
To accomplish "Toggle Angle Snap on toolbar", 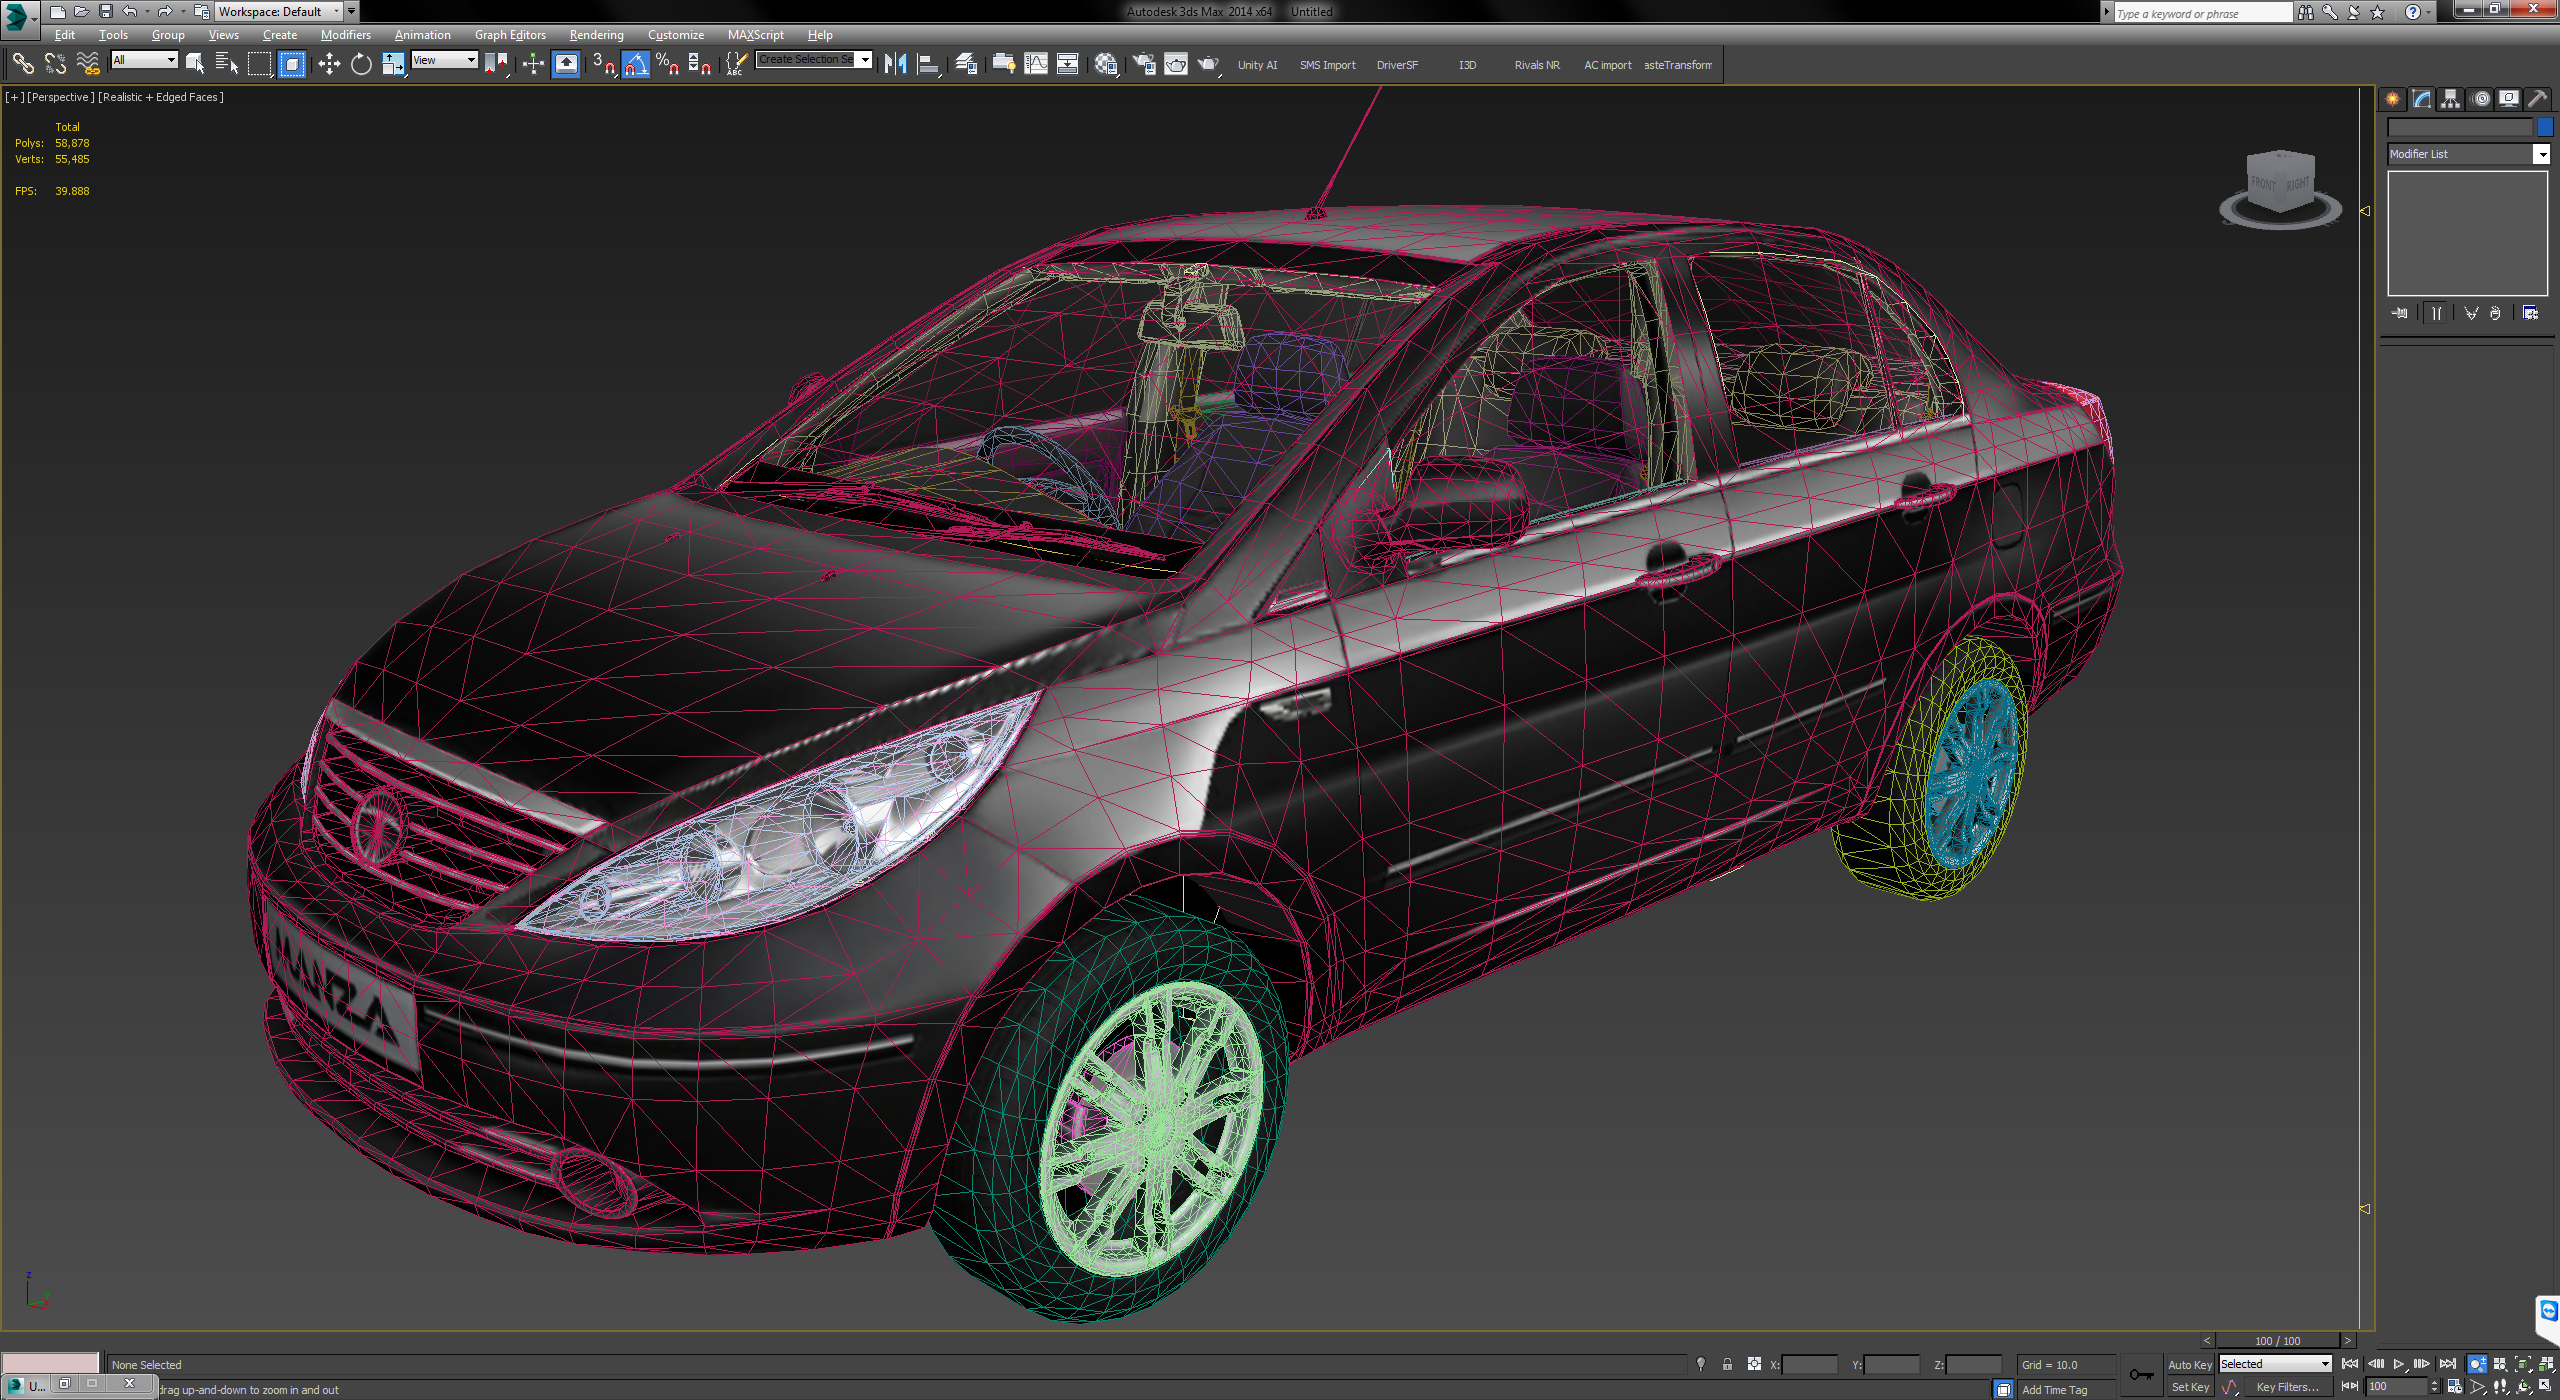I will 635,65.
